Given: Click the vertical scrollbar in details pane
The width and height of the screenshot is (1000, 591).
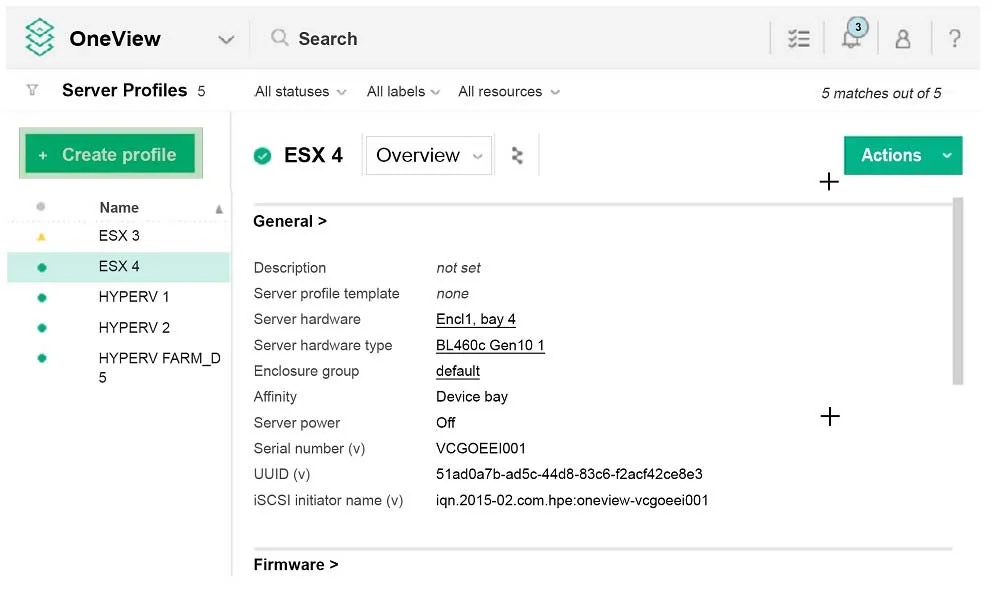Looking at the screenshot, I should 957,291.
